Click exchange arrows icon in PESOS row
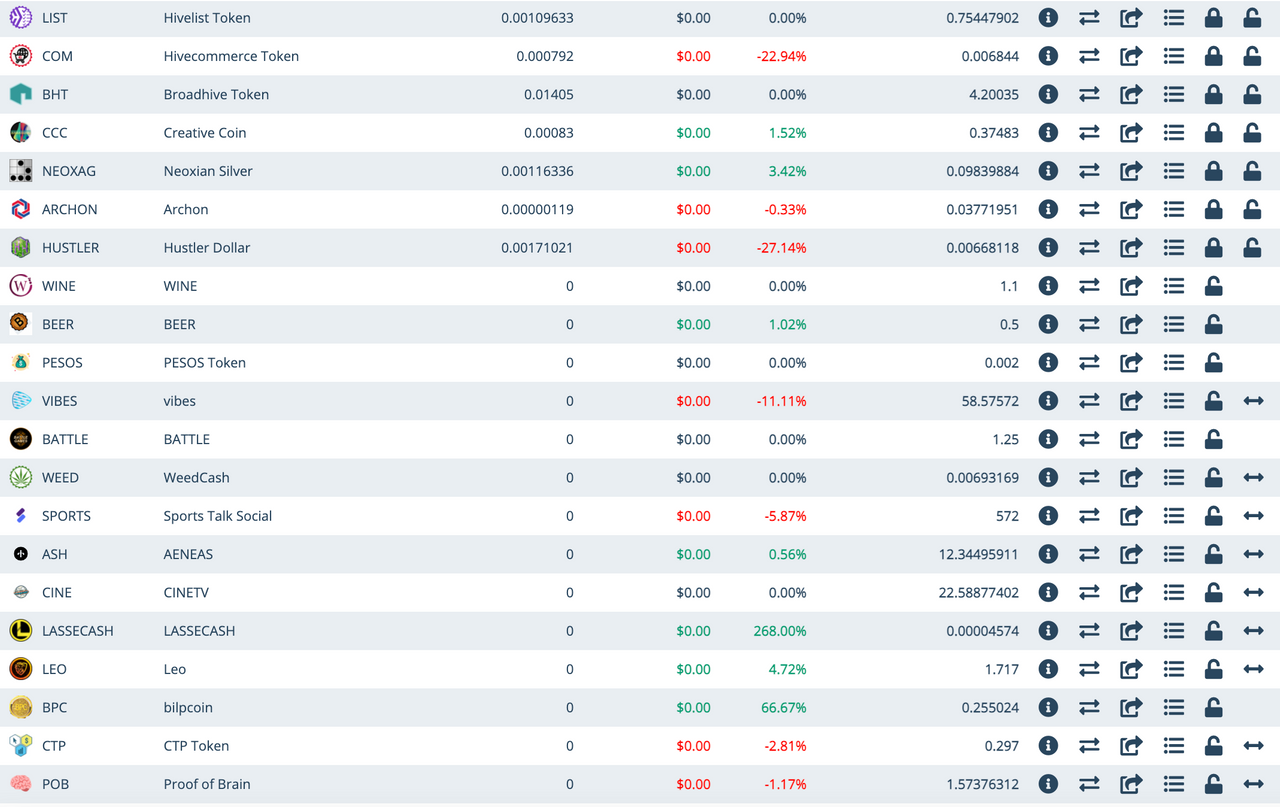 click(x=1089, y=363)
